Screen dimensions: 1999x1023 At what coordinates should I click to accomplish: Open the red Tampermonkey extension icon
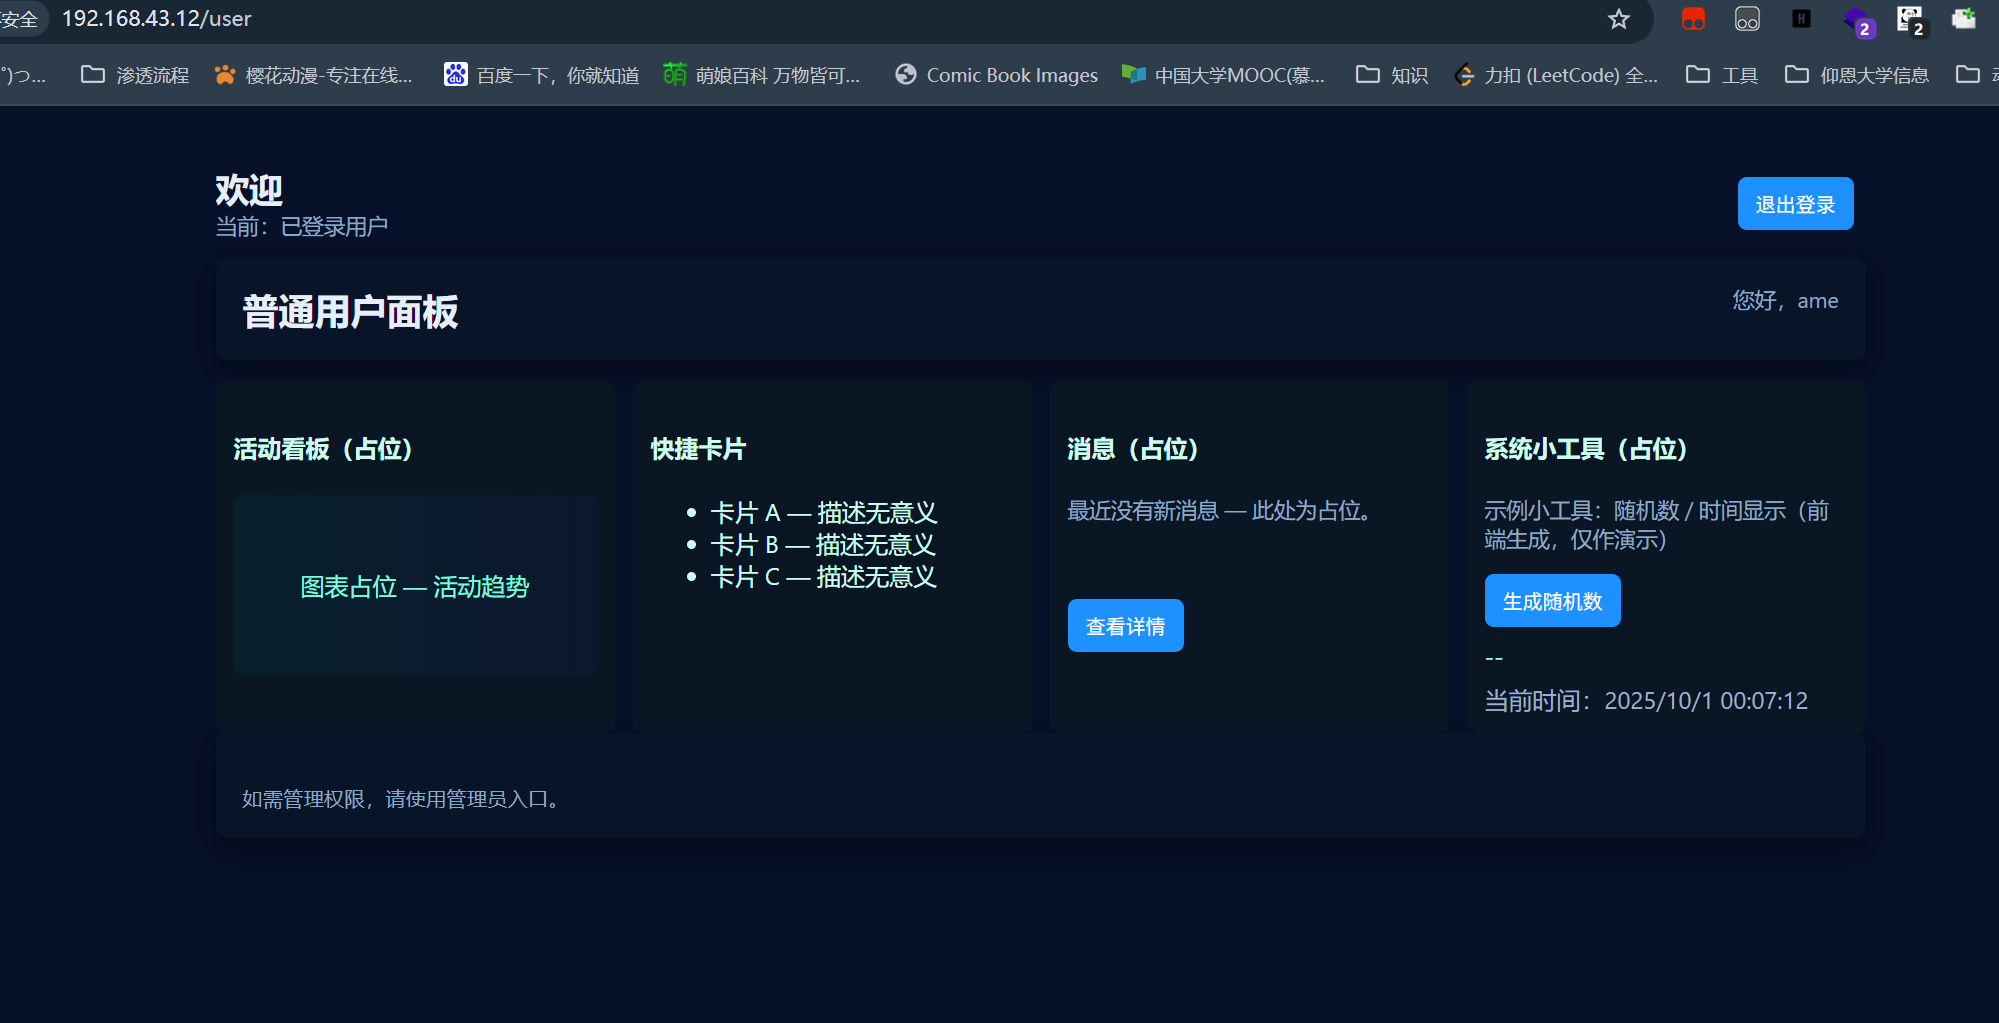(x=1693, y=19)
